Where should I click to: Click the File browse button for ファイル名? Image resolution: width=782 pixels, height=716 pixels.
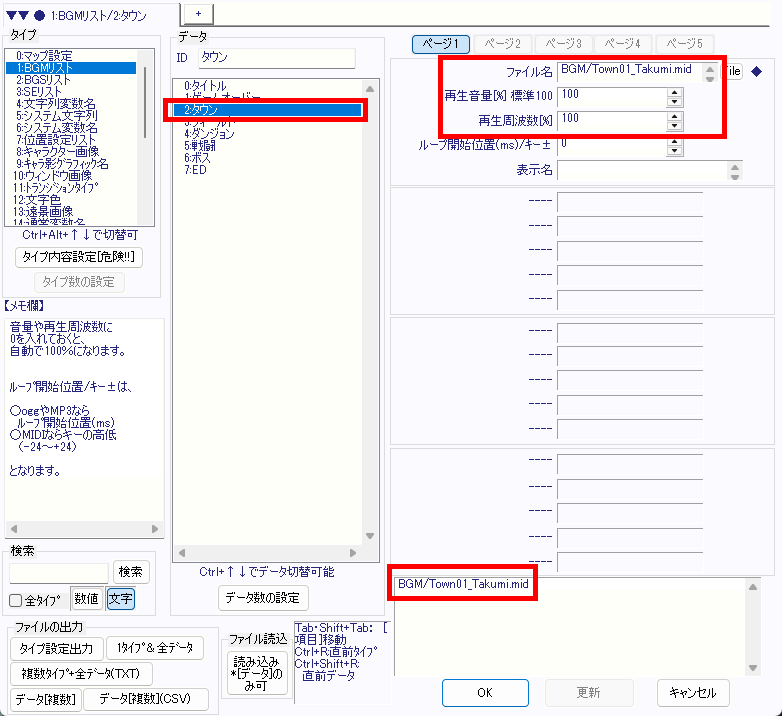[x=734, y=71]
